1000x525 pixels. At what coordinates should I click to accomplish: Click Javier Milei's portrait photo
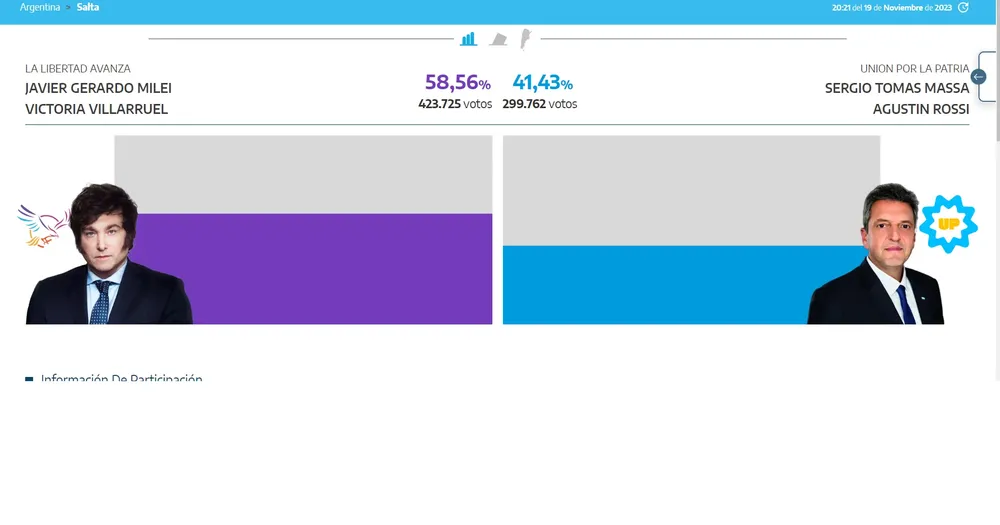click(108, 260)
